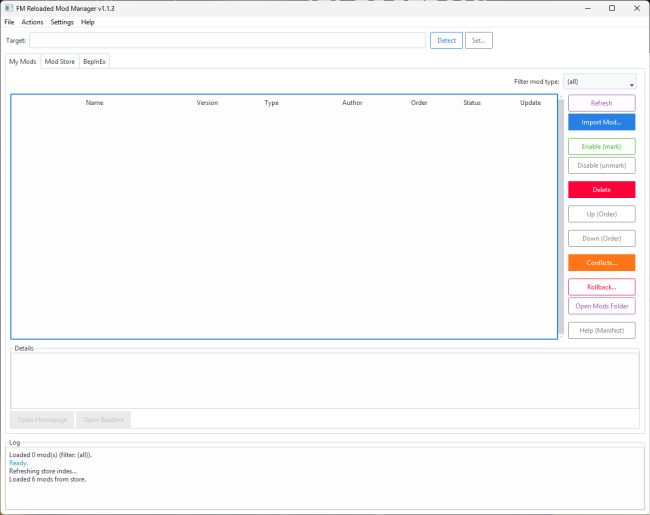Screen dimensions: 650x515
Task: Open the Actions menu
Action: [x=33, y=22]
